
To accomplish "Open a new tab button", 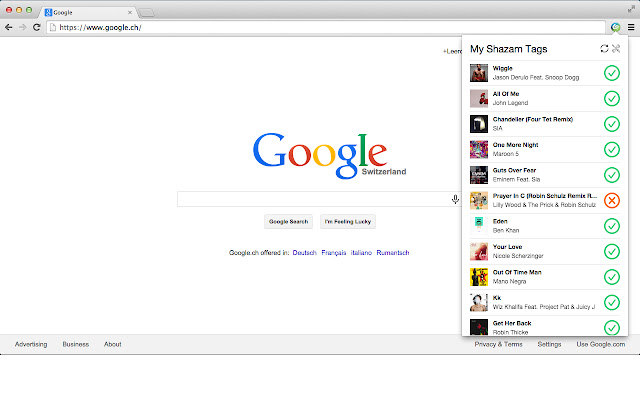I will point(147,13).
